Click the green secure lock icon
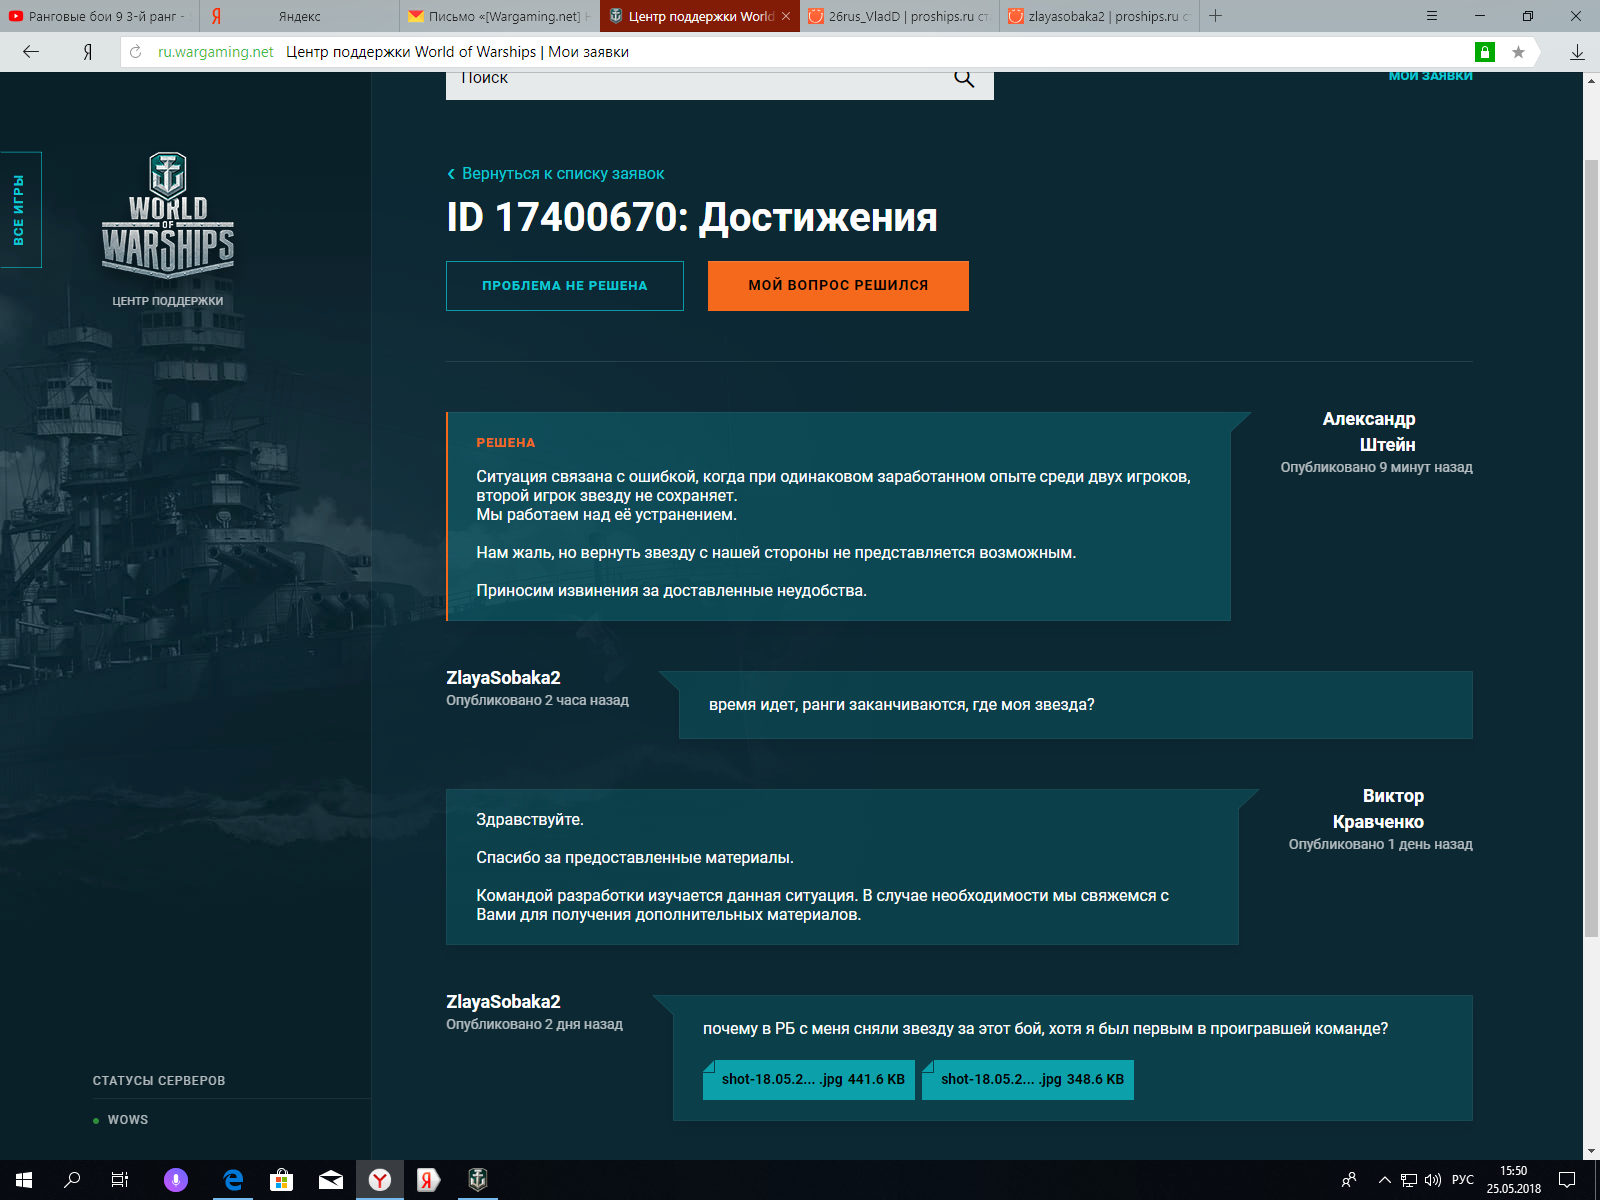This screenshot has width=1600, height=1200. click(x=1485, y=52)
